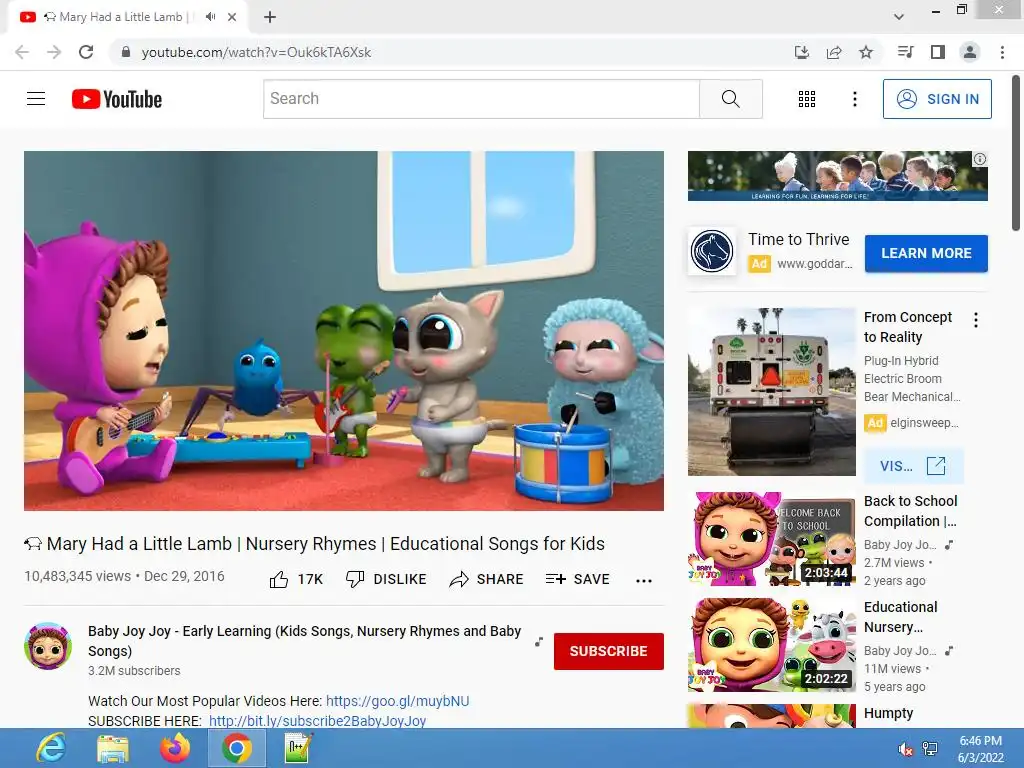Click the URL in the address bar
Image resolution: width=1024 pixels, height=768 pixels.
coord(256,52)
